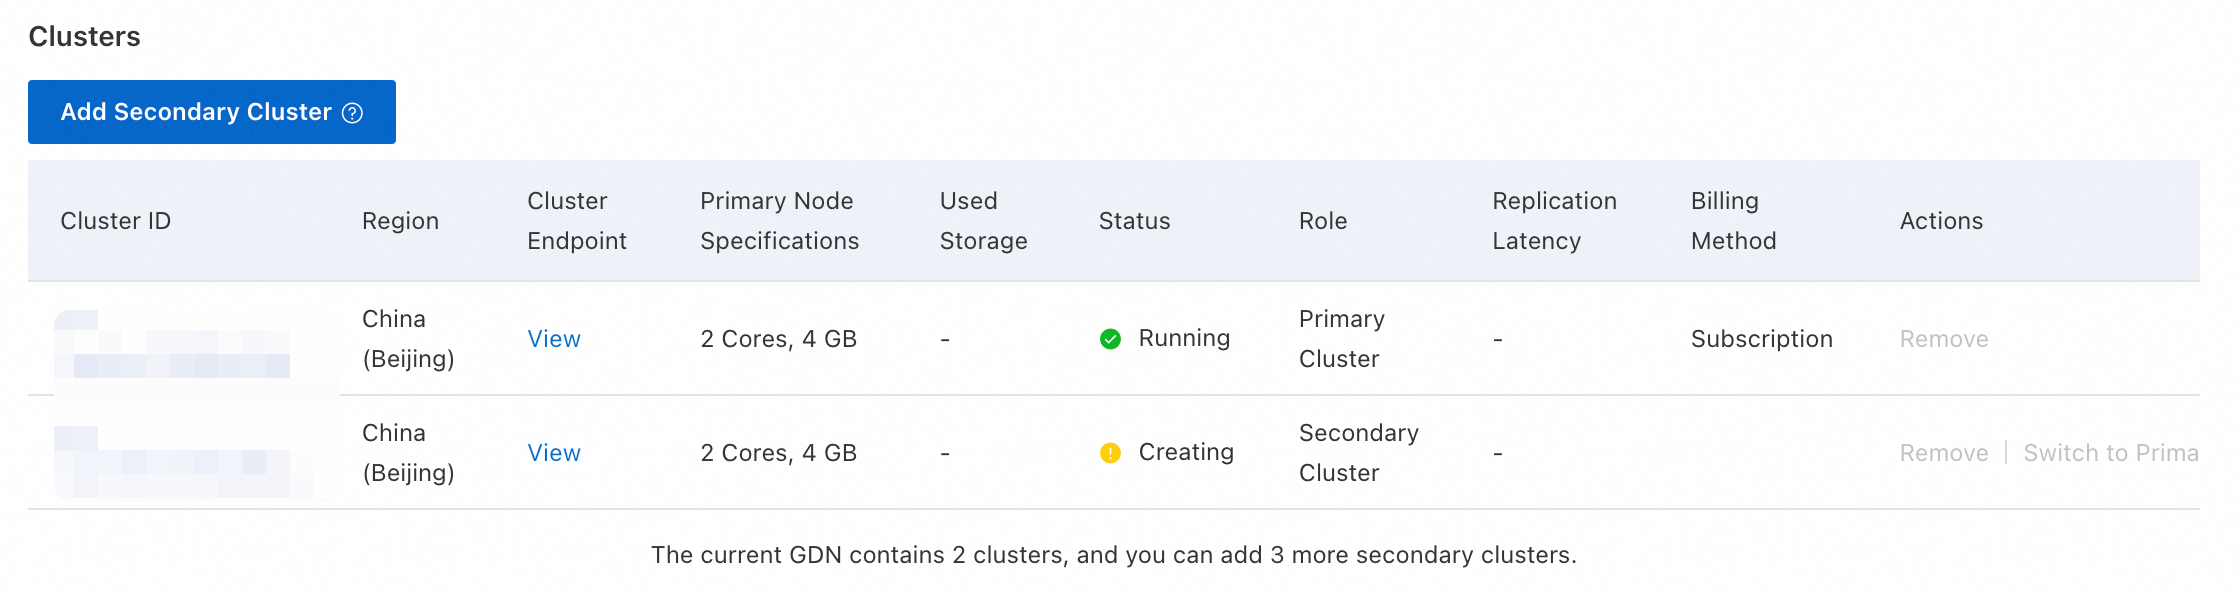The width and height of the screenshot is (2240, 596).
Task: Click the yellow Creating status icon
Action: [1110, 453]
